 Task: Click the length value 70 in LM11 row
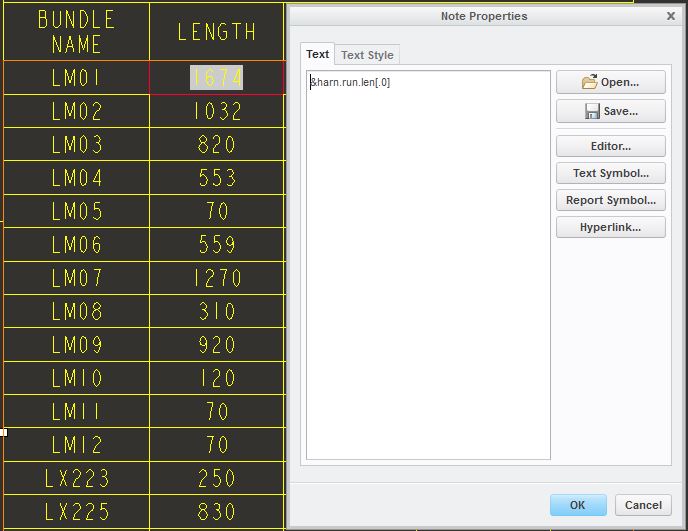point(217,411)
